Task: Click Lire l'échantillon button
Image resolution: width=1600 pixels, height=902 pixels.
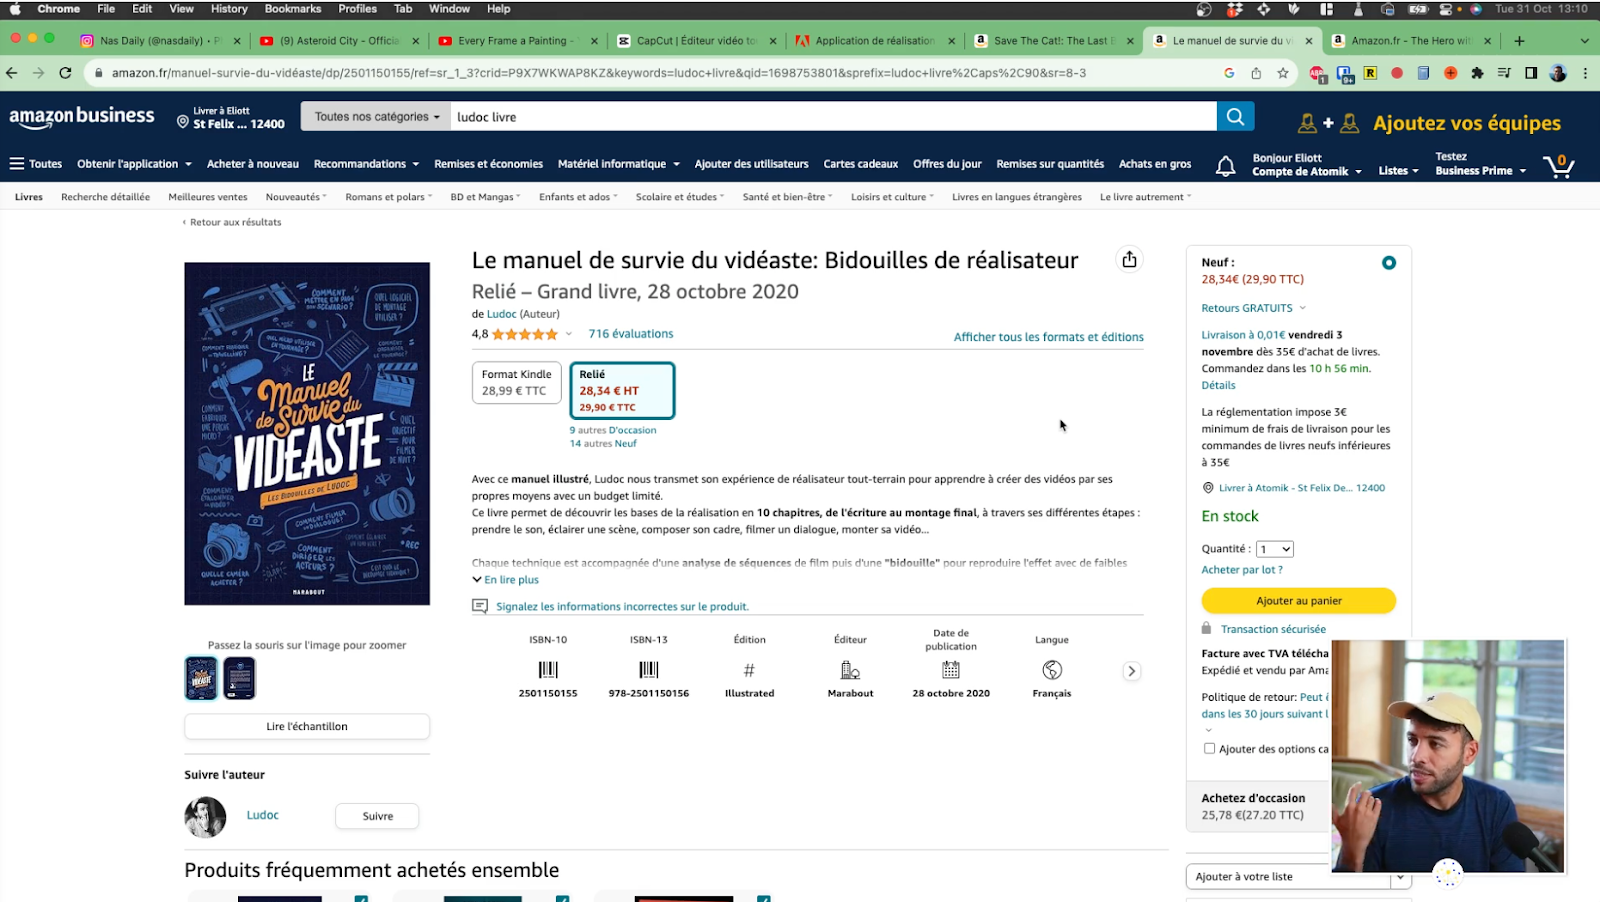Action: pos(307,726)
